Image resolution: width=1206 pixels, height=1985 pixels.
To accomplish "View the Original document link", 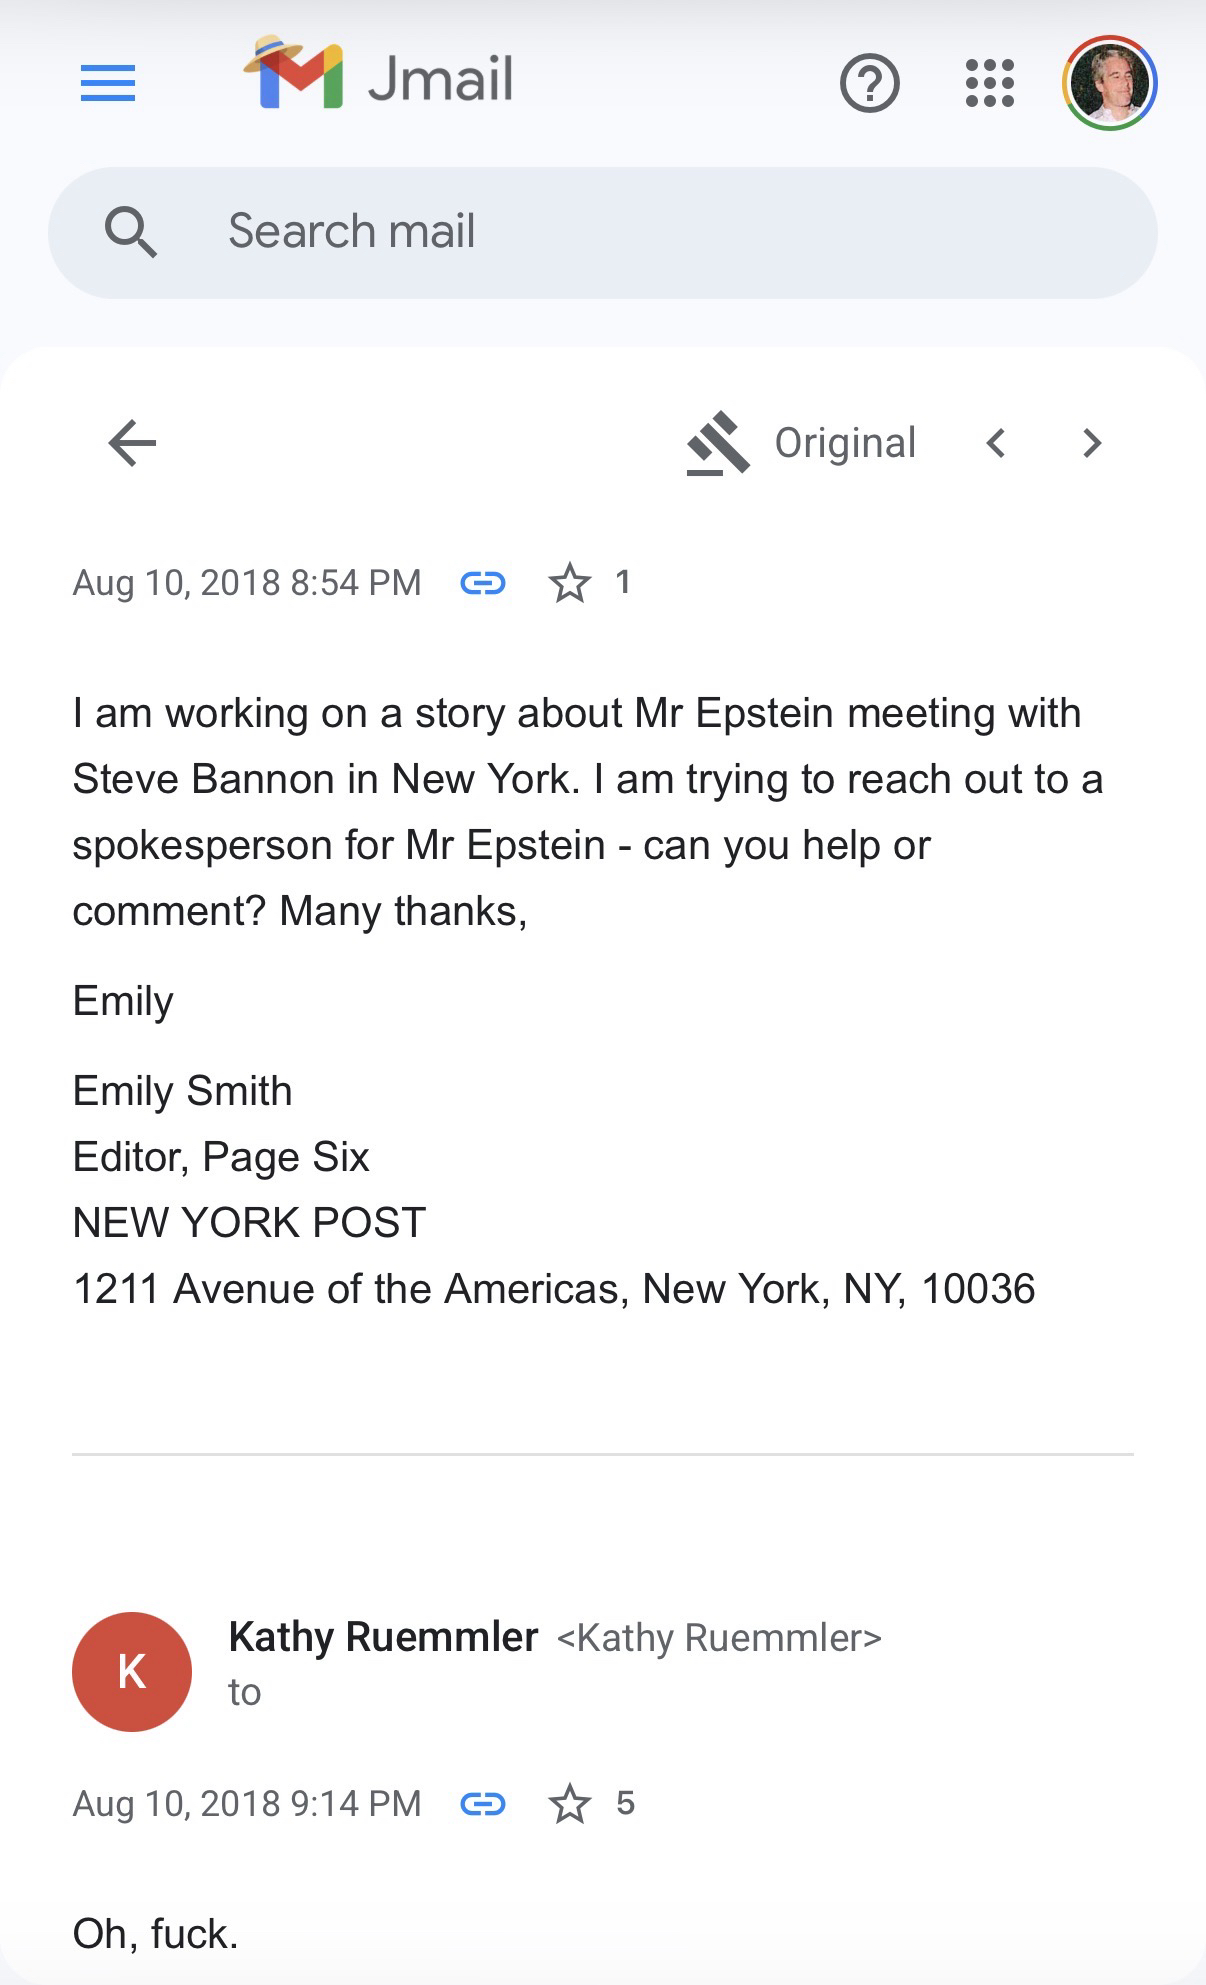I will coord(845,443).
